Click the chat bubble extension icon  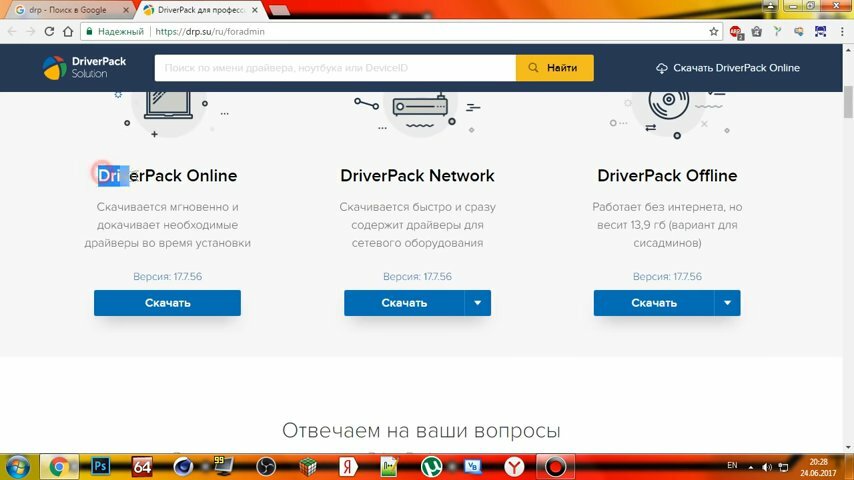[798, 32]
